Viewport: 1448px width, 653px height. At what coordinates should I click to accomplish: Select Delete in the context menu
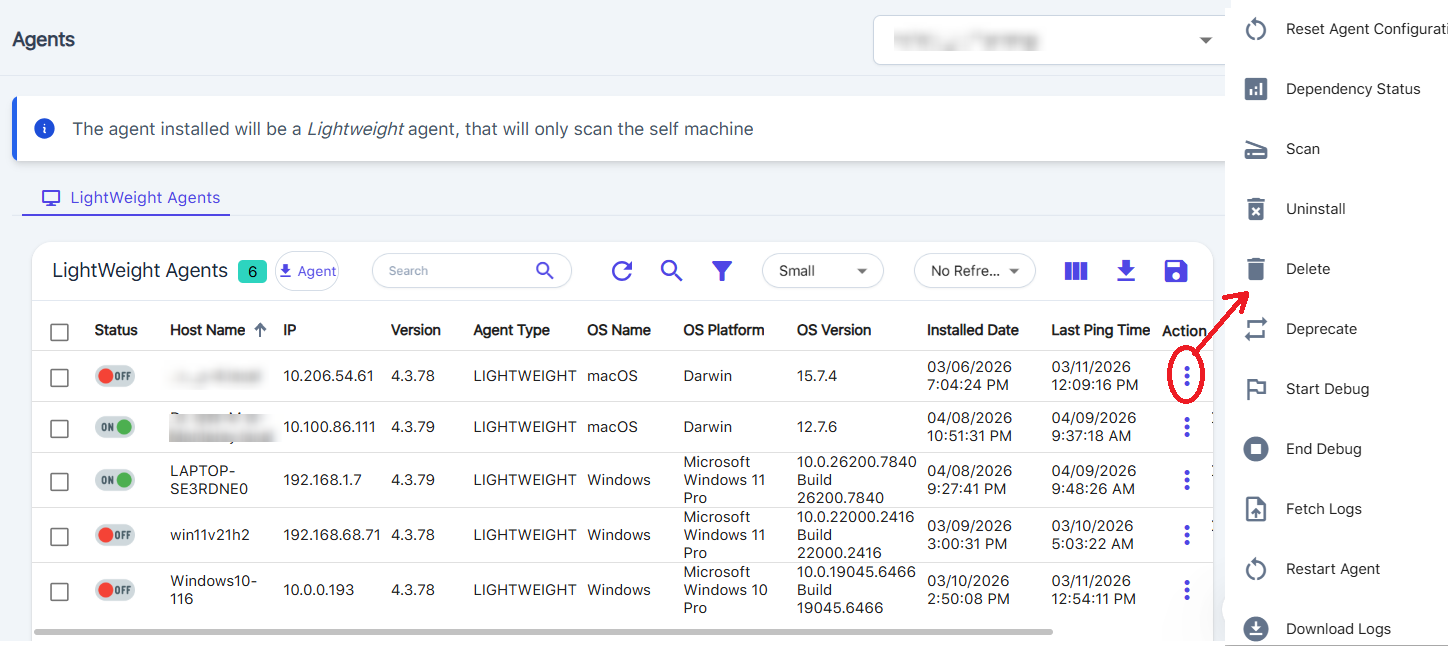pyautogui.click(x=1307, y=269)
